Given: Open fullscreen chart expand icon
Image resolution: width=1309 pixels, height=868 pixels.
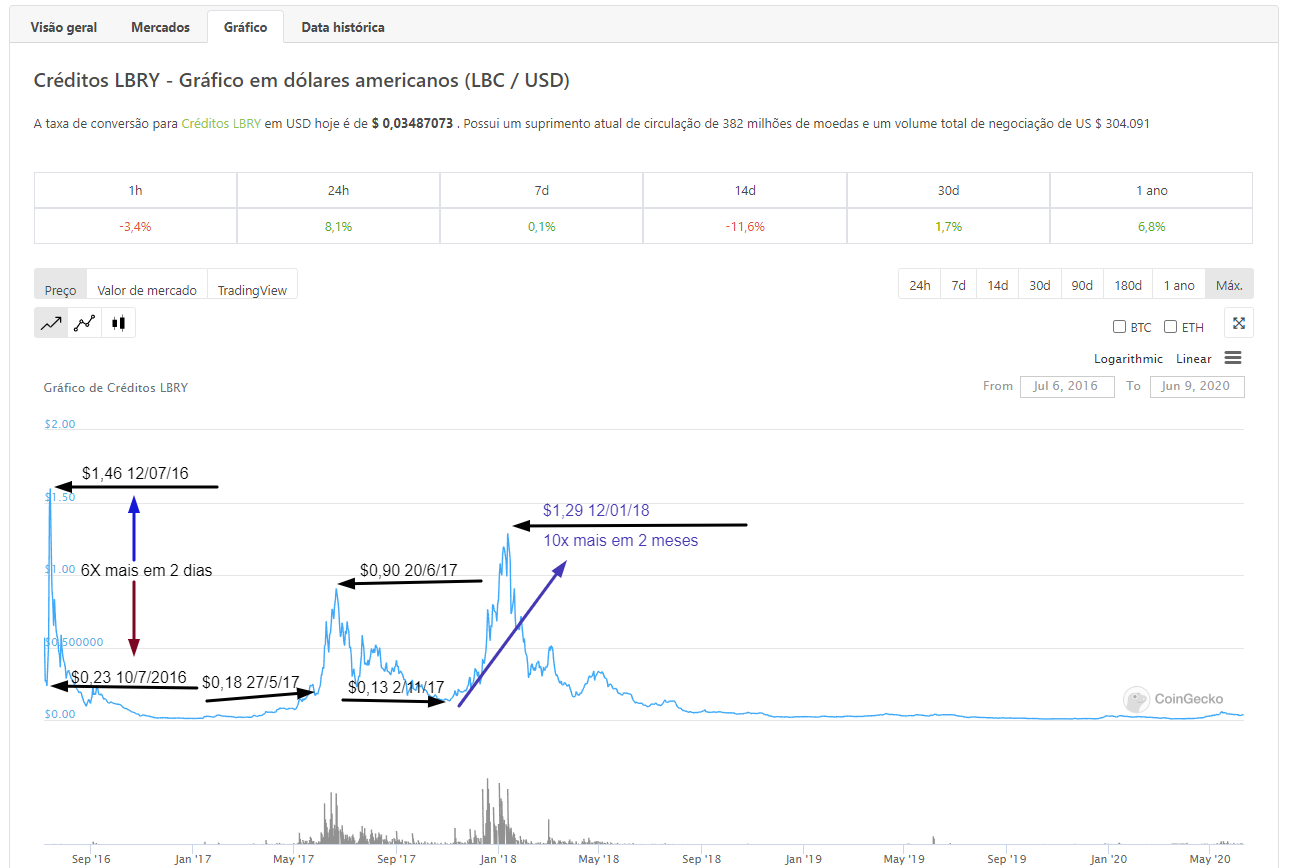Looking at the screenshot, I should tap(1238, 323).
